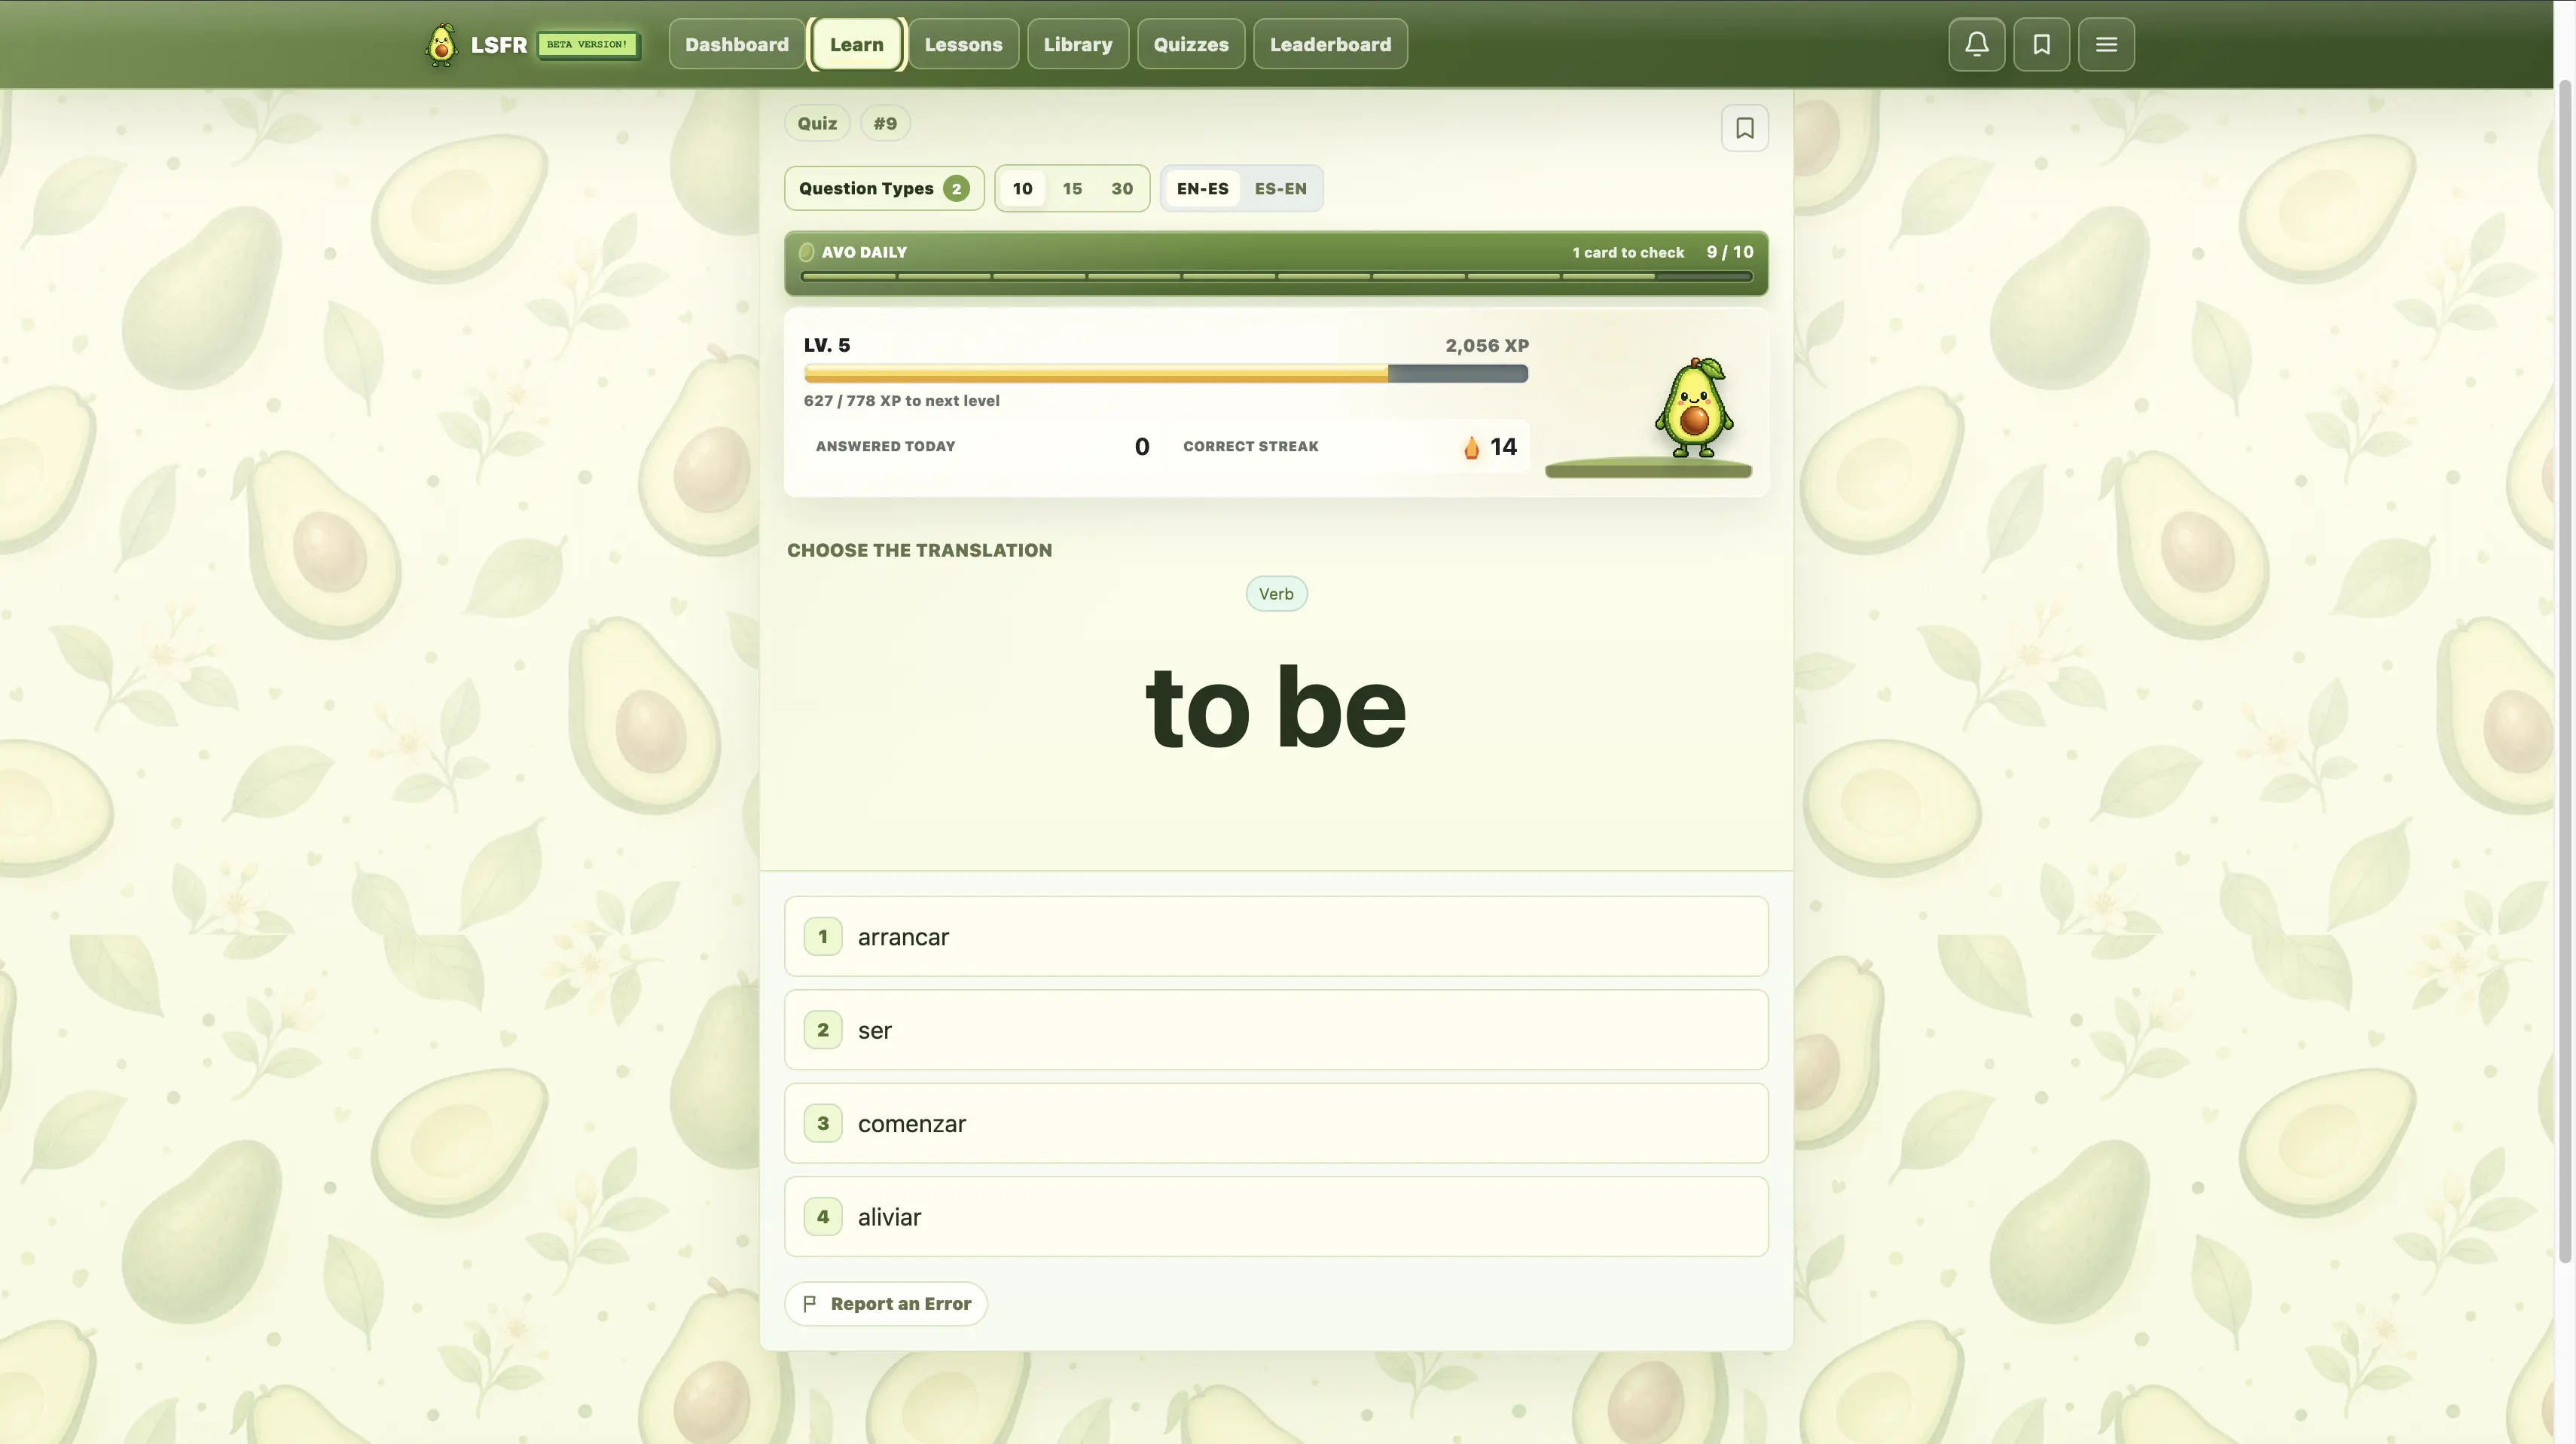The image size is (2576, 1444).
Task: Open saved bookmarks in the top bar
Action: 2041,44
